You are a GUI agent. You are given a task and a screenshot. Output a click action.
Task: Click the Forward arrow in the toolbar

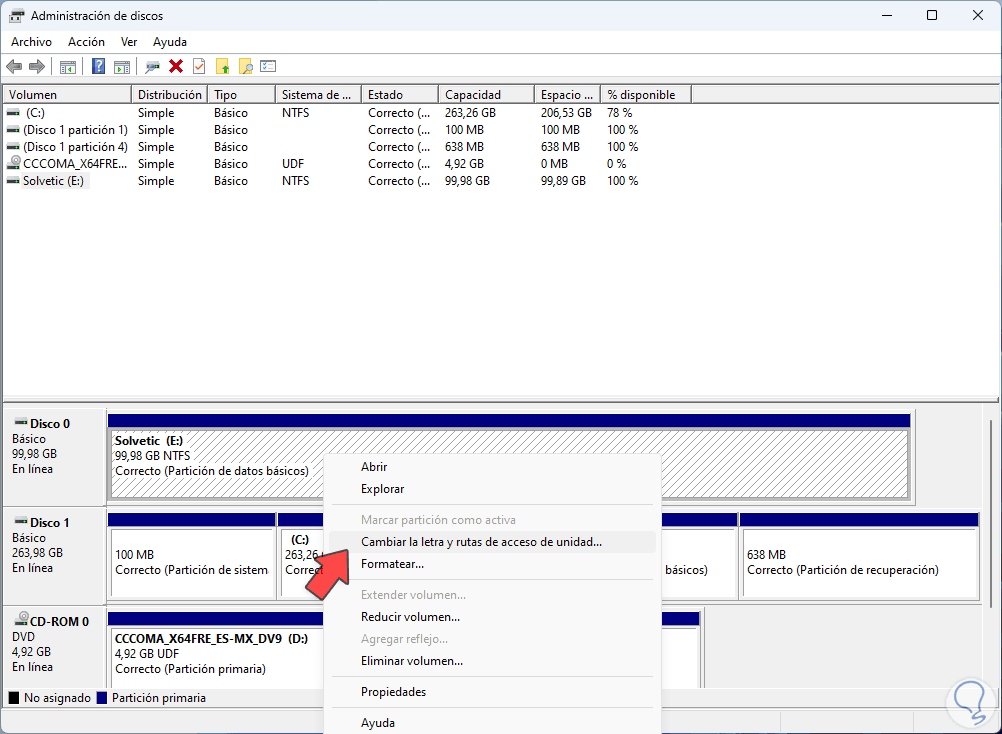pos(37,66)
